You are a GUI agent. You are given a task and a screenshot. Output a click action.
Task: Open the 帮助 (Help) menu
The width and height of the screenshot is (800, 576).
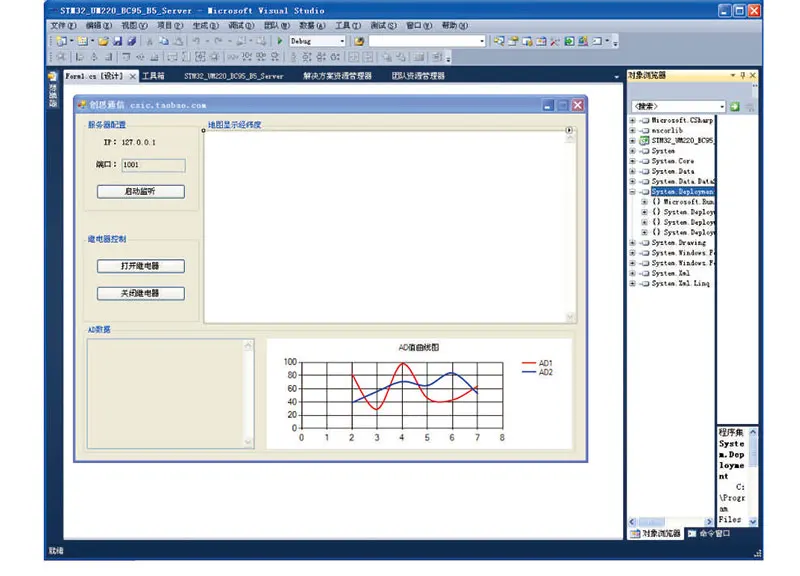pyautogui.click(x=455, y=26)
